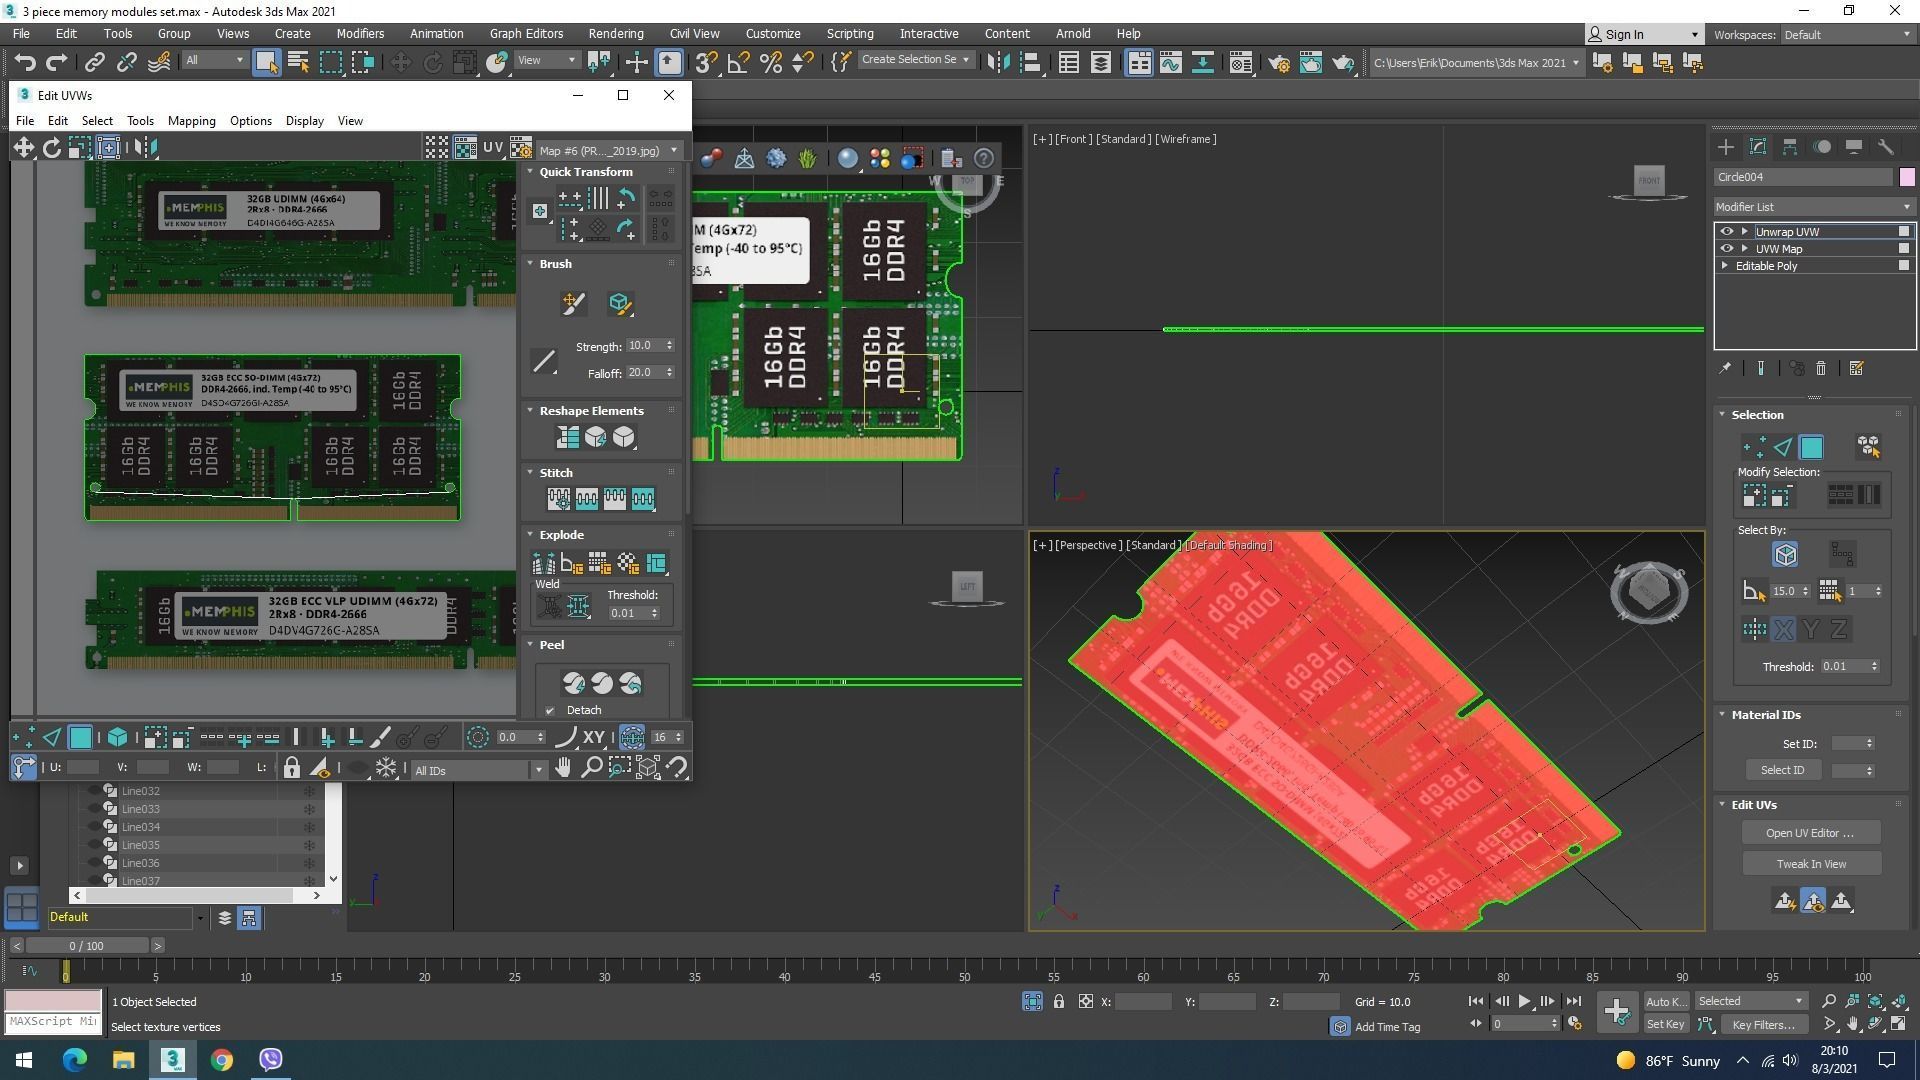
Task: Click the pink object color swatch
Action: [x=1907, y=177]
